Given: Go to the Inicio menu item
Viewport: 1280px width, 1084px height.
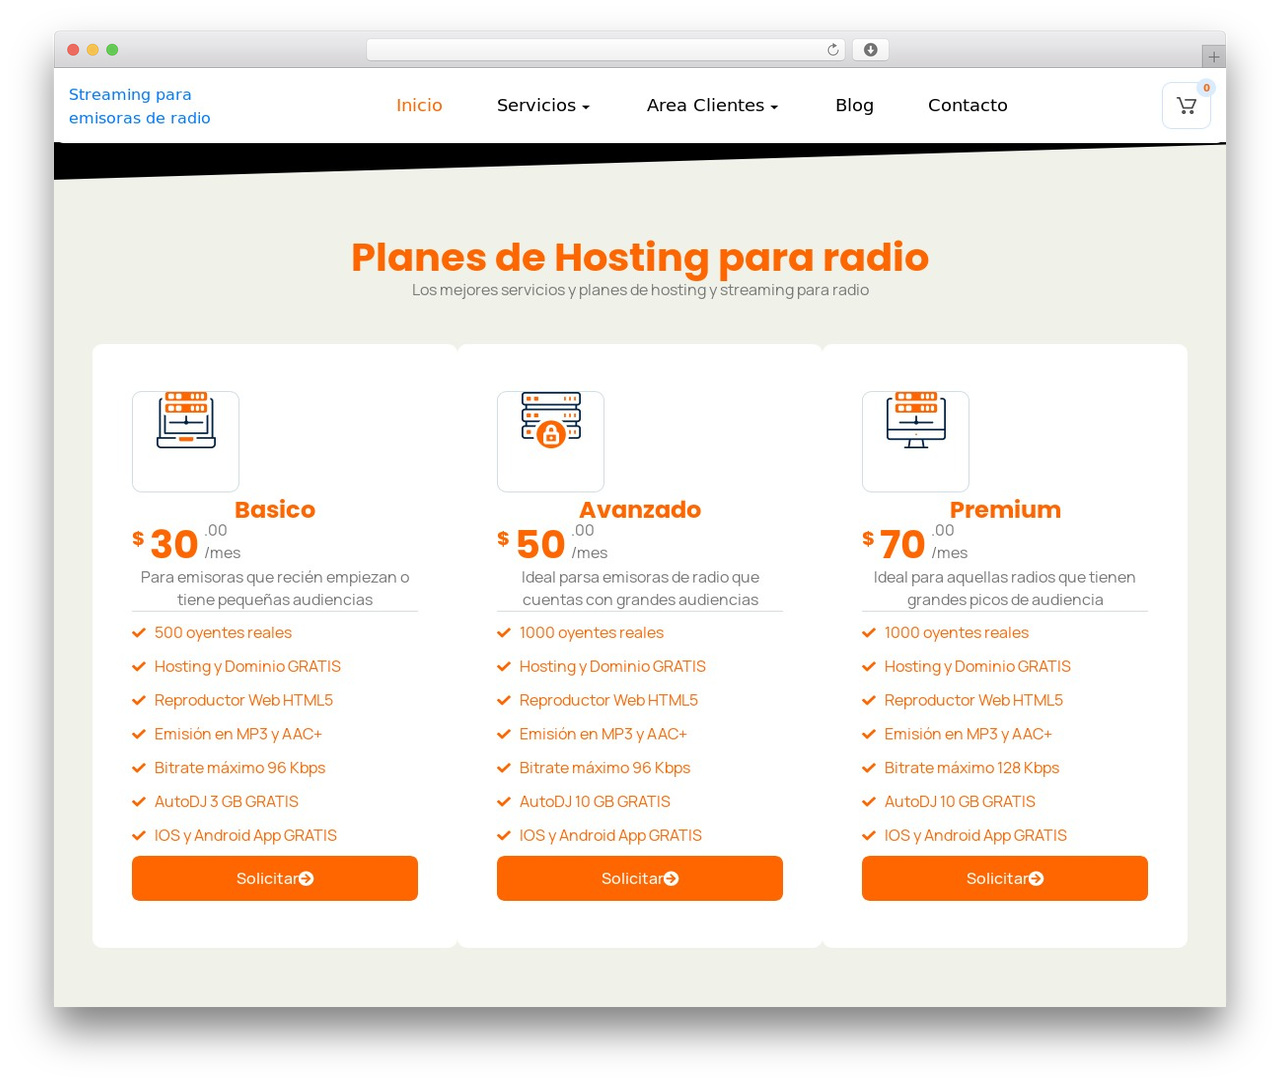Looking at the screenshot, I should (x=419, y=105).
